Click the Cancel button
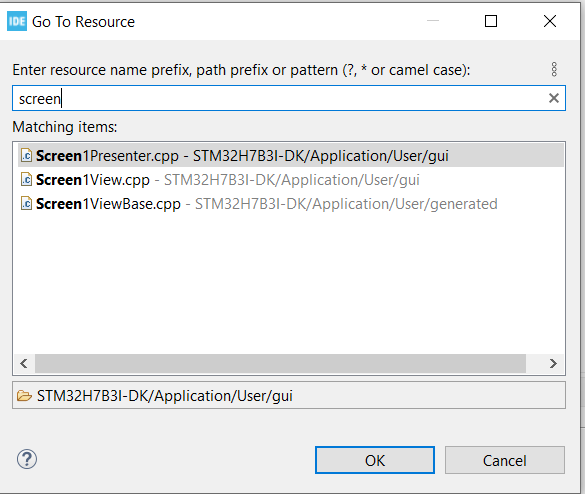This screenshot has height=494, width=585. tap(505, 460)
